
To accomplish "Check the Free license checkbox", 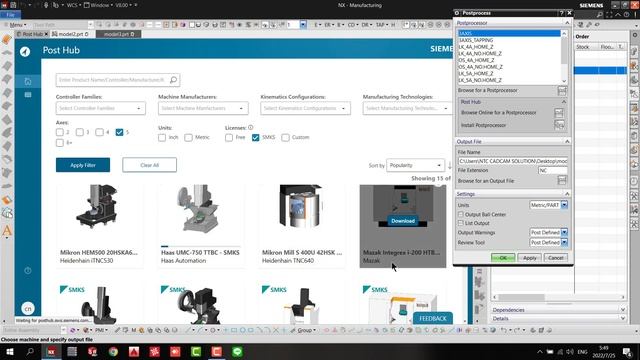I will coord(229,138).
